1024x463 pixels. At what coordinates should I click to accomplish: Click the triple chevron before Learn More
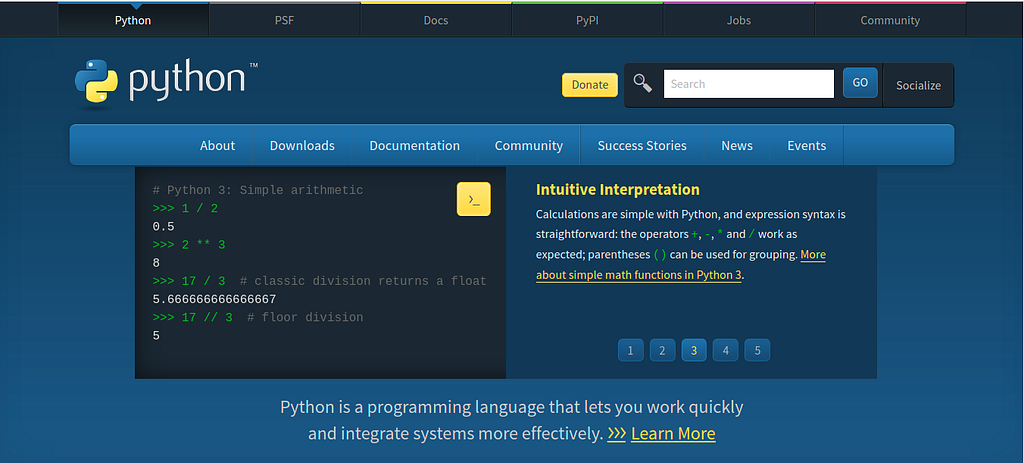point(617,433)
